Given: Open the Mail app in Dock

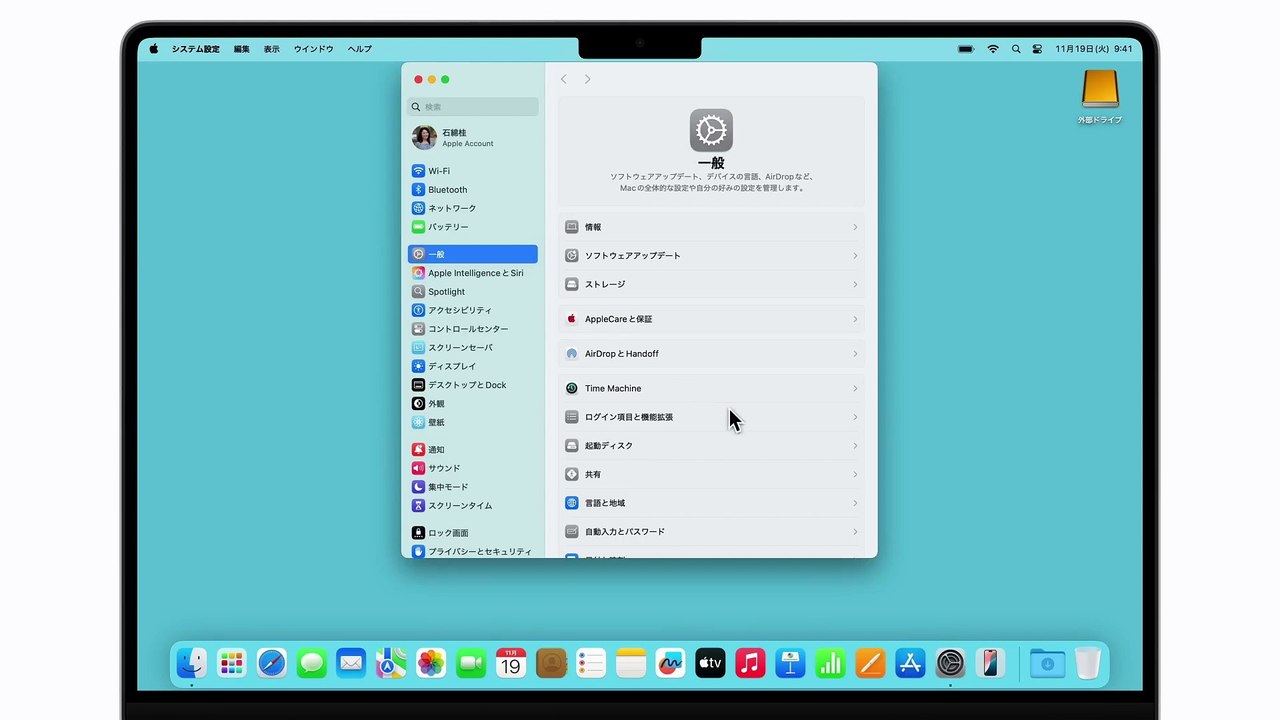Looking at the screenshot, I should click(x=351, y=663).
